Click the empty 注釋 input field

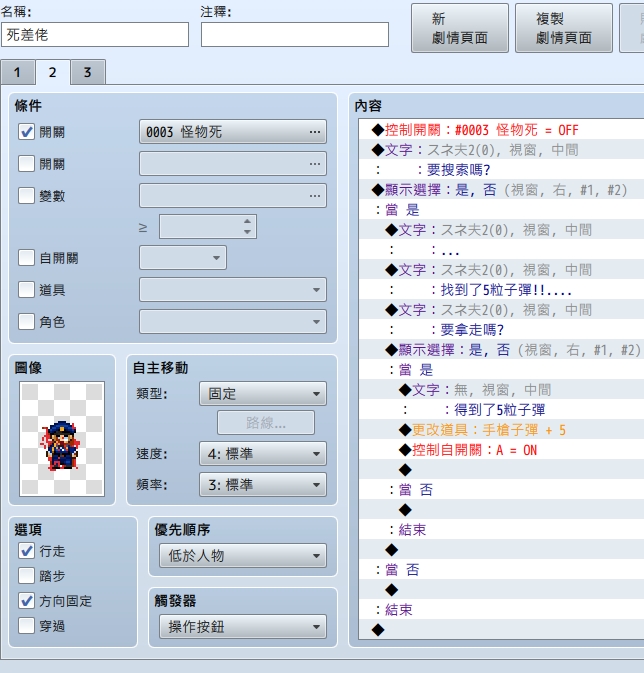295,35
